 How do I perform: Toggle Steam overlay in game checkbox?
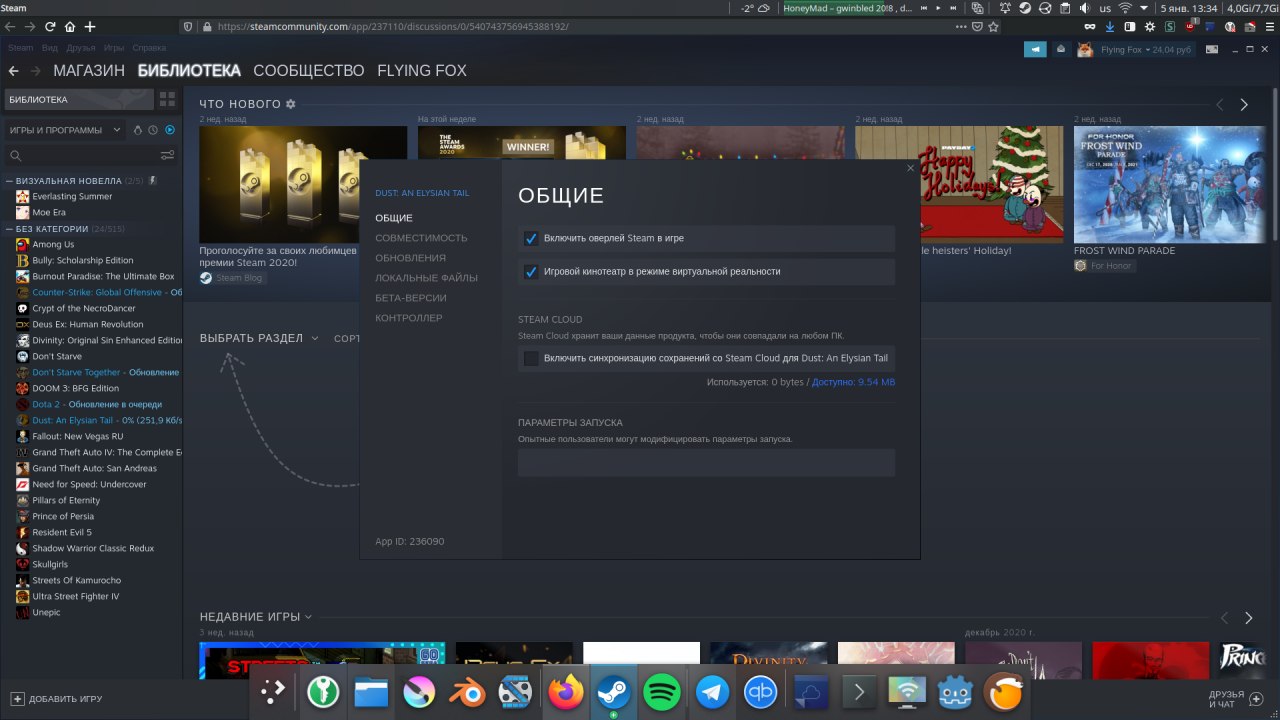[531, 239]
